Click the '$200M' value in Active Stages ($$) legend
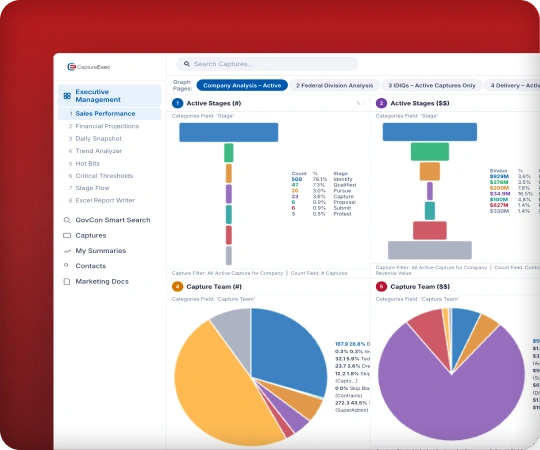This screenshot has width=540, height=450. click(x=499, y=188)
